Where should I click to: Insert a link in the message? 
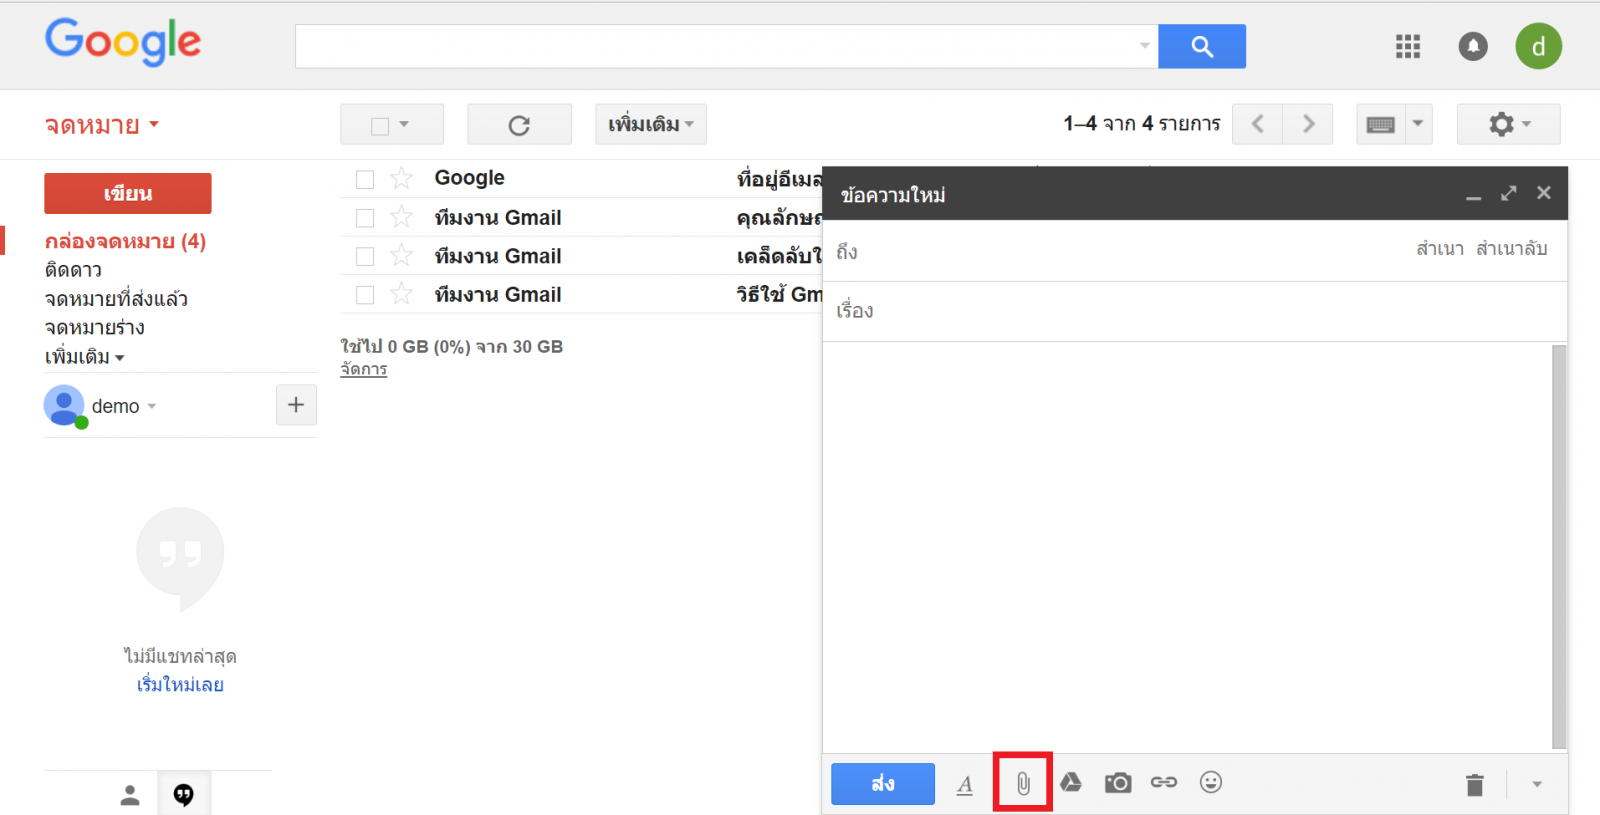[x=1164, y=782]
